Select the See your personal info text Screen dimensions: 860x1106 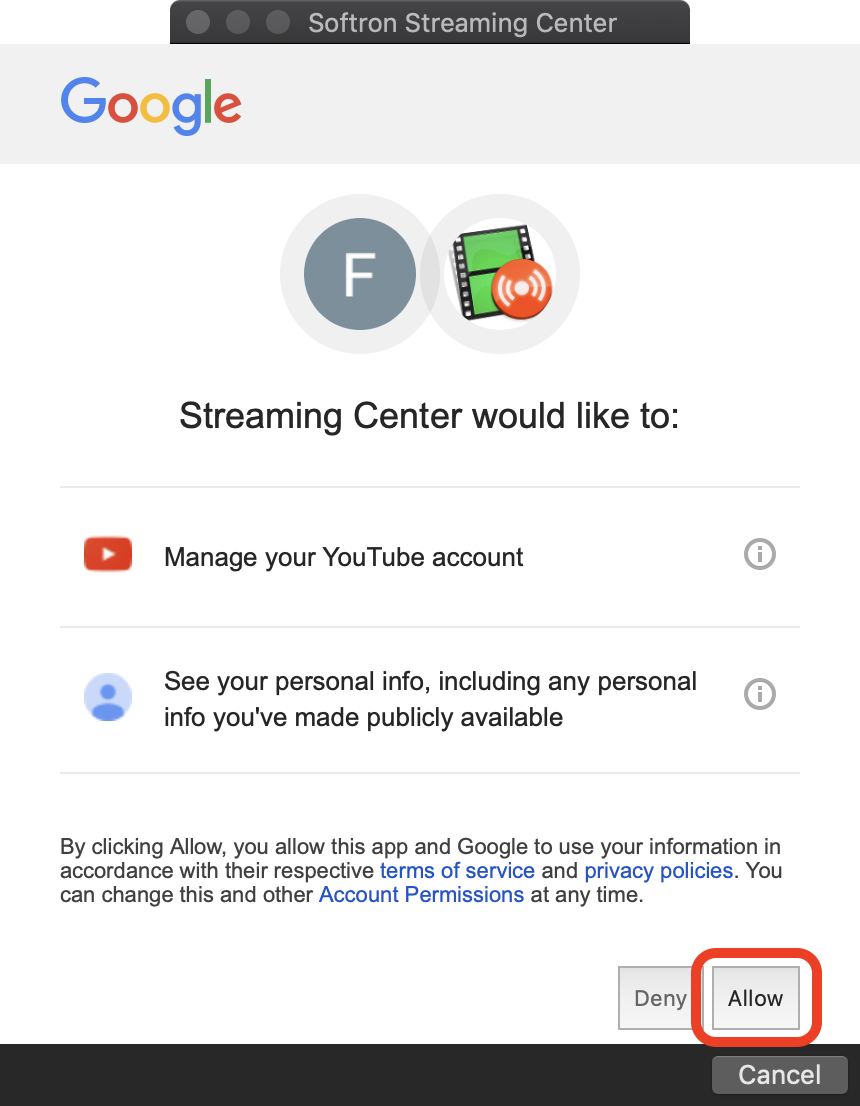point(430,699)
